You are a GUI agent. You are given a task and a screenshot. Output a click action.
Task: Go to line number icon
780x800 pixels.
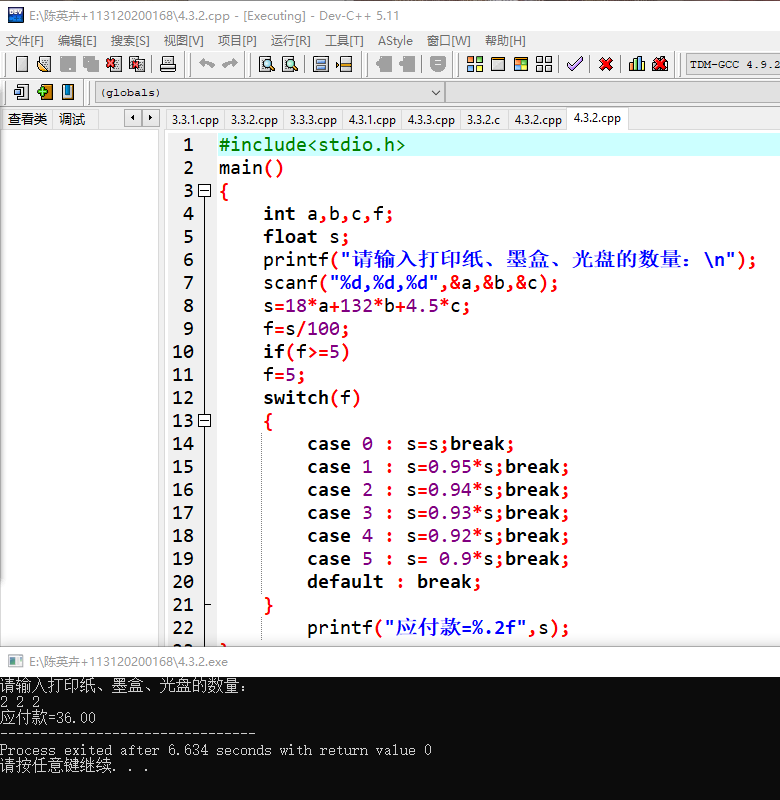[344, 64]
